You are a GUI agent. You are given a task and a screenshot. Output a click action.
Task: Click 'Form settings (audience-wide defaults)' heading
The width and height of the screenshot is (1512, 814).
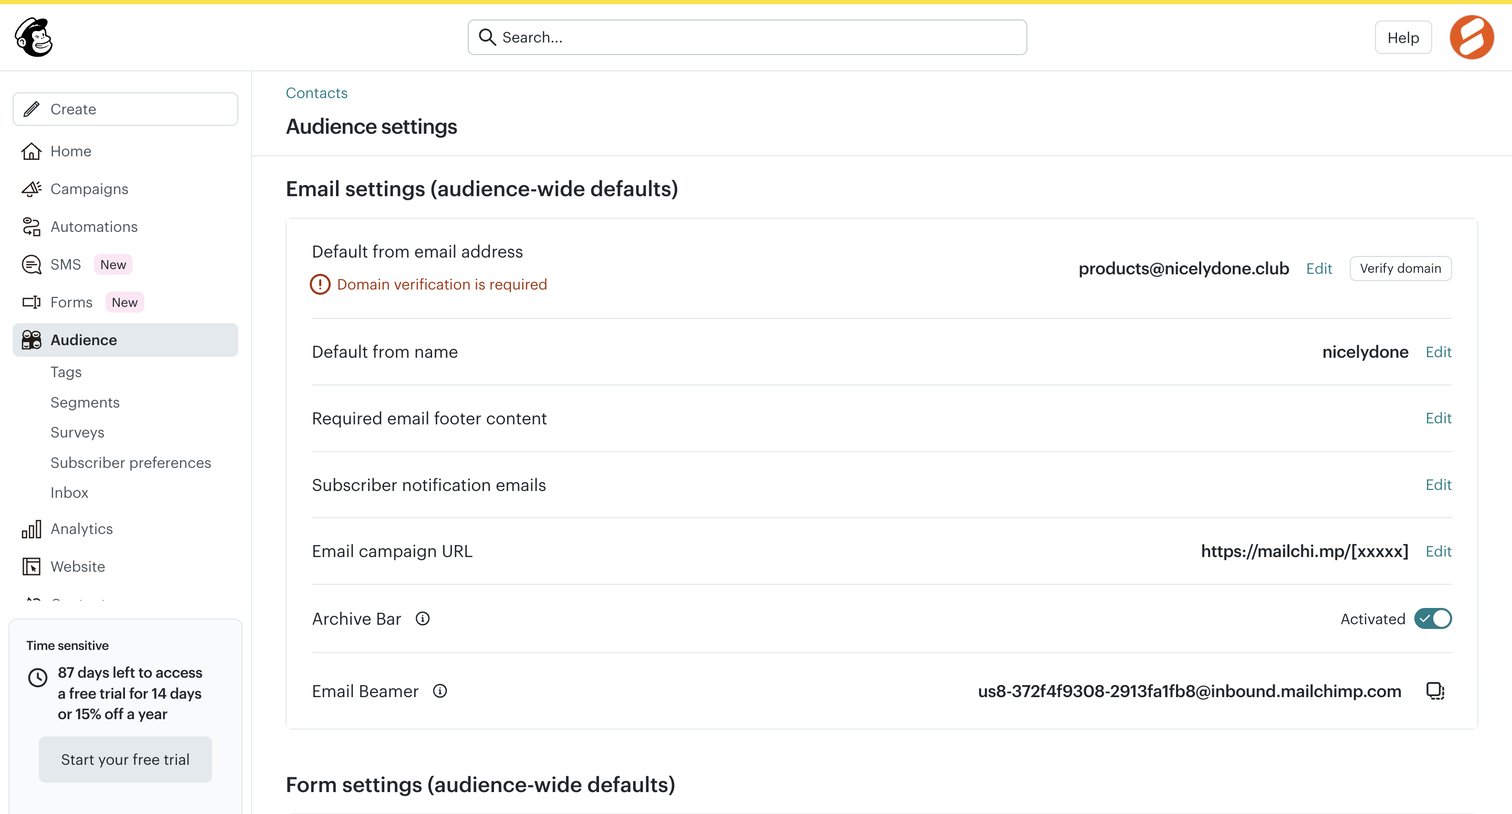tap(480, 785)
